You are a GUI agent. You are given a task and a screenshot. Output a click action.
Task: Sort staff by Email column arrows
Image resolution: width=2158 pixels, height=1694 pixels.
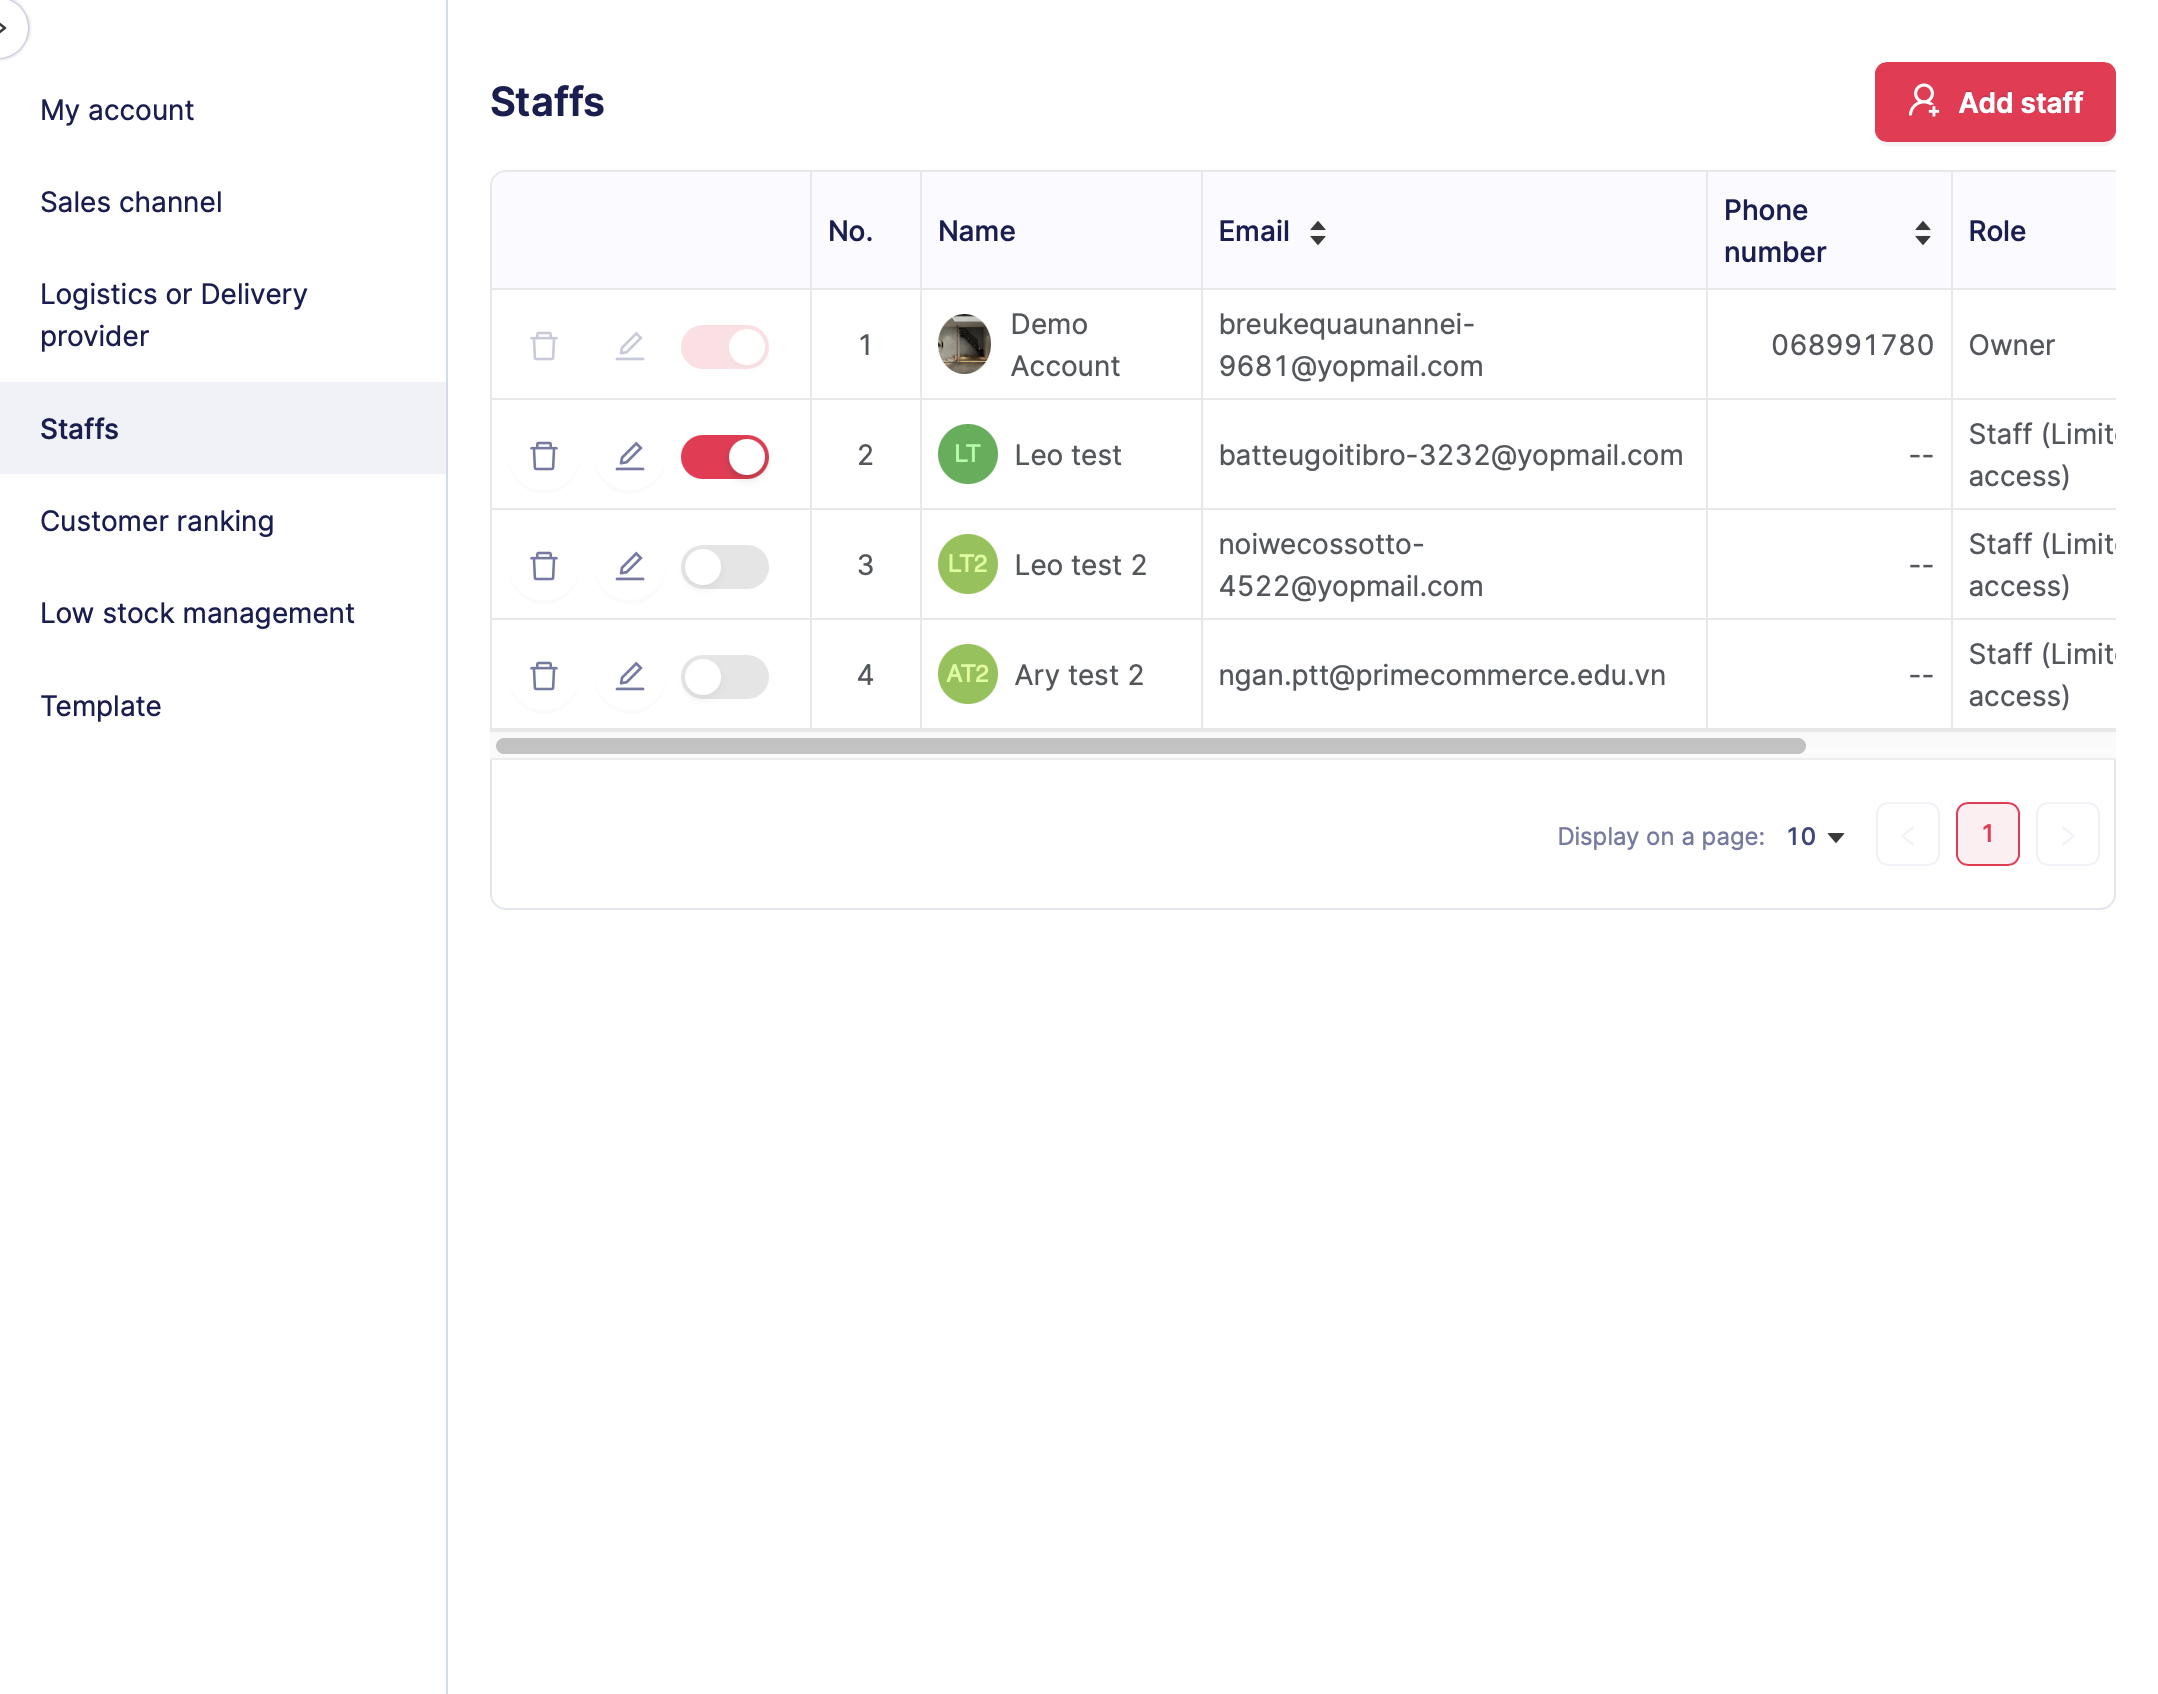(1318, 232)
